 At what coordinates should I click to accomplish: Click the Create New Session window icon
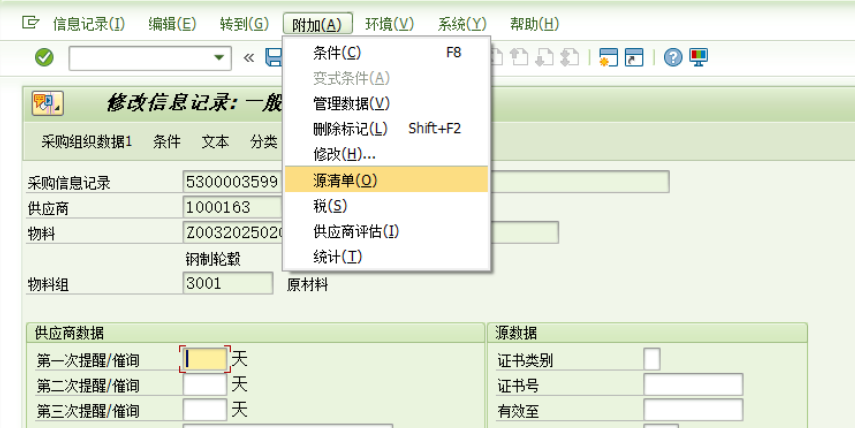(607, 57)
